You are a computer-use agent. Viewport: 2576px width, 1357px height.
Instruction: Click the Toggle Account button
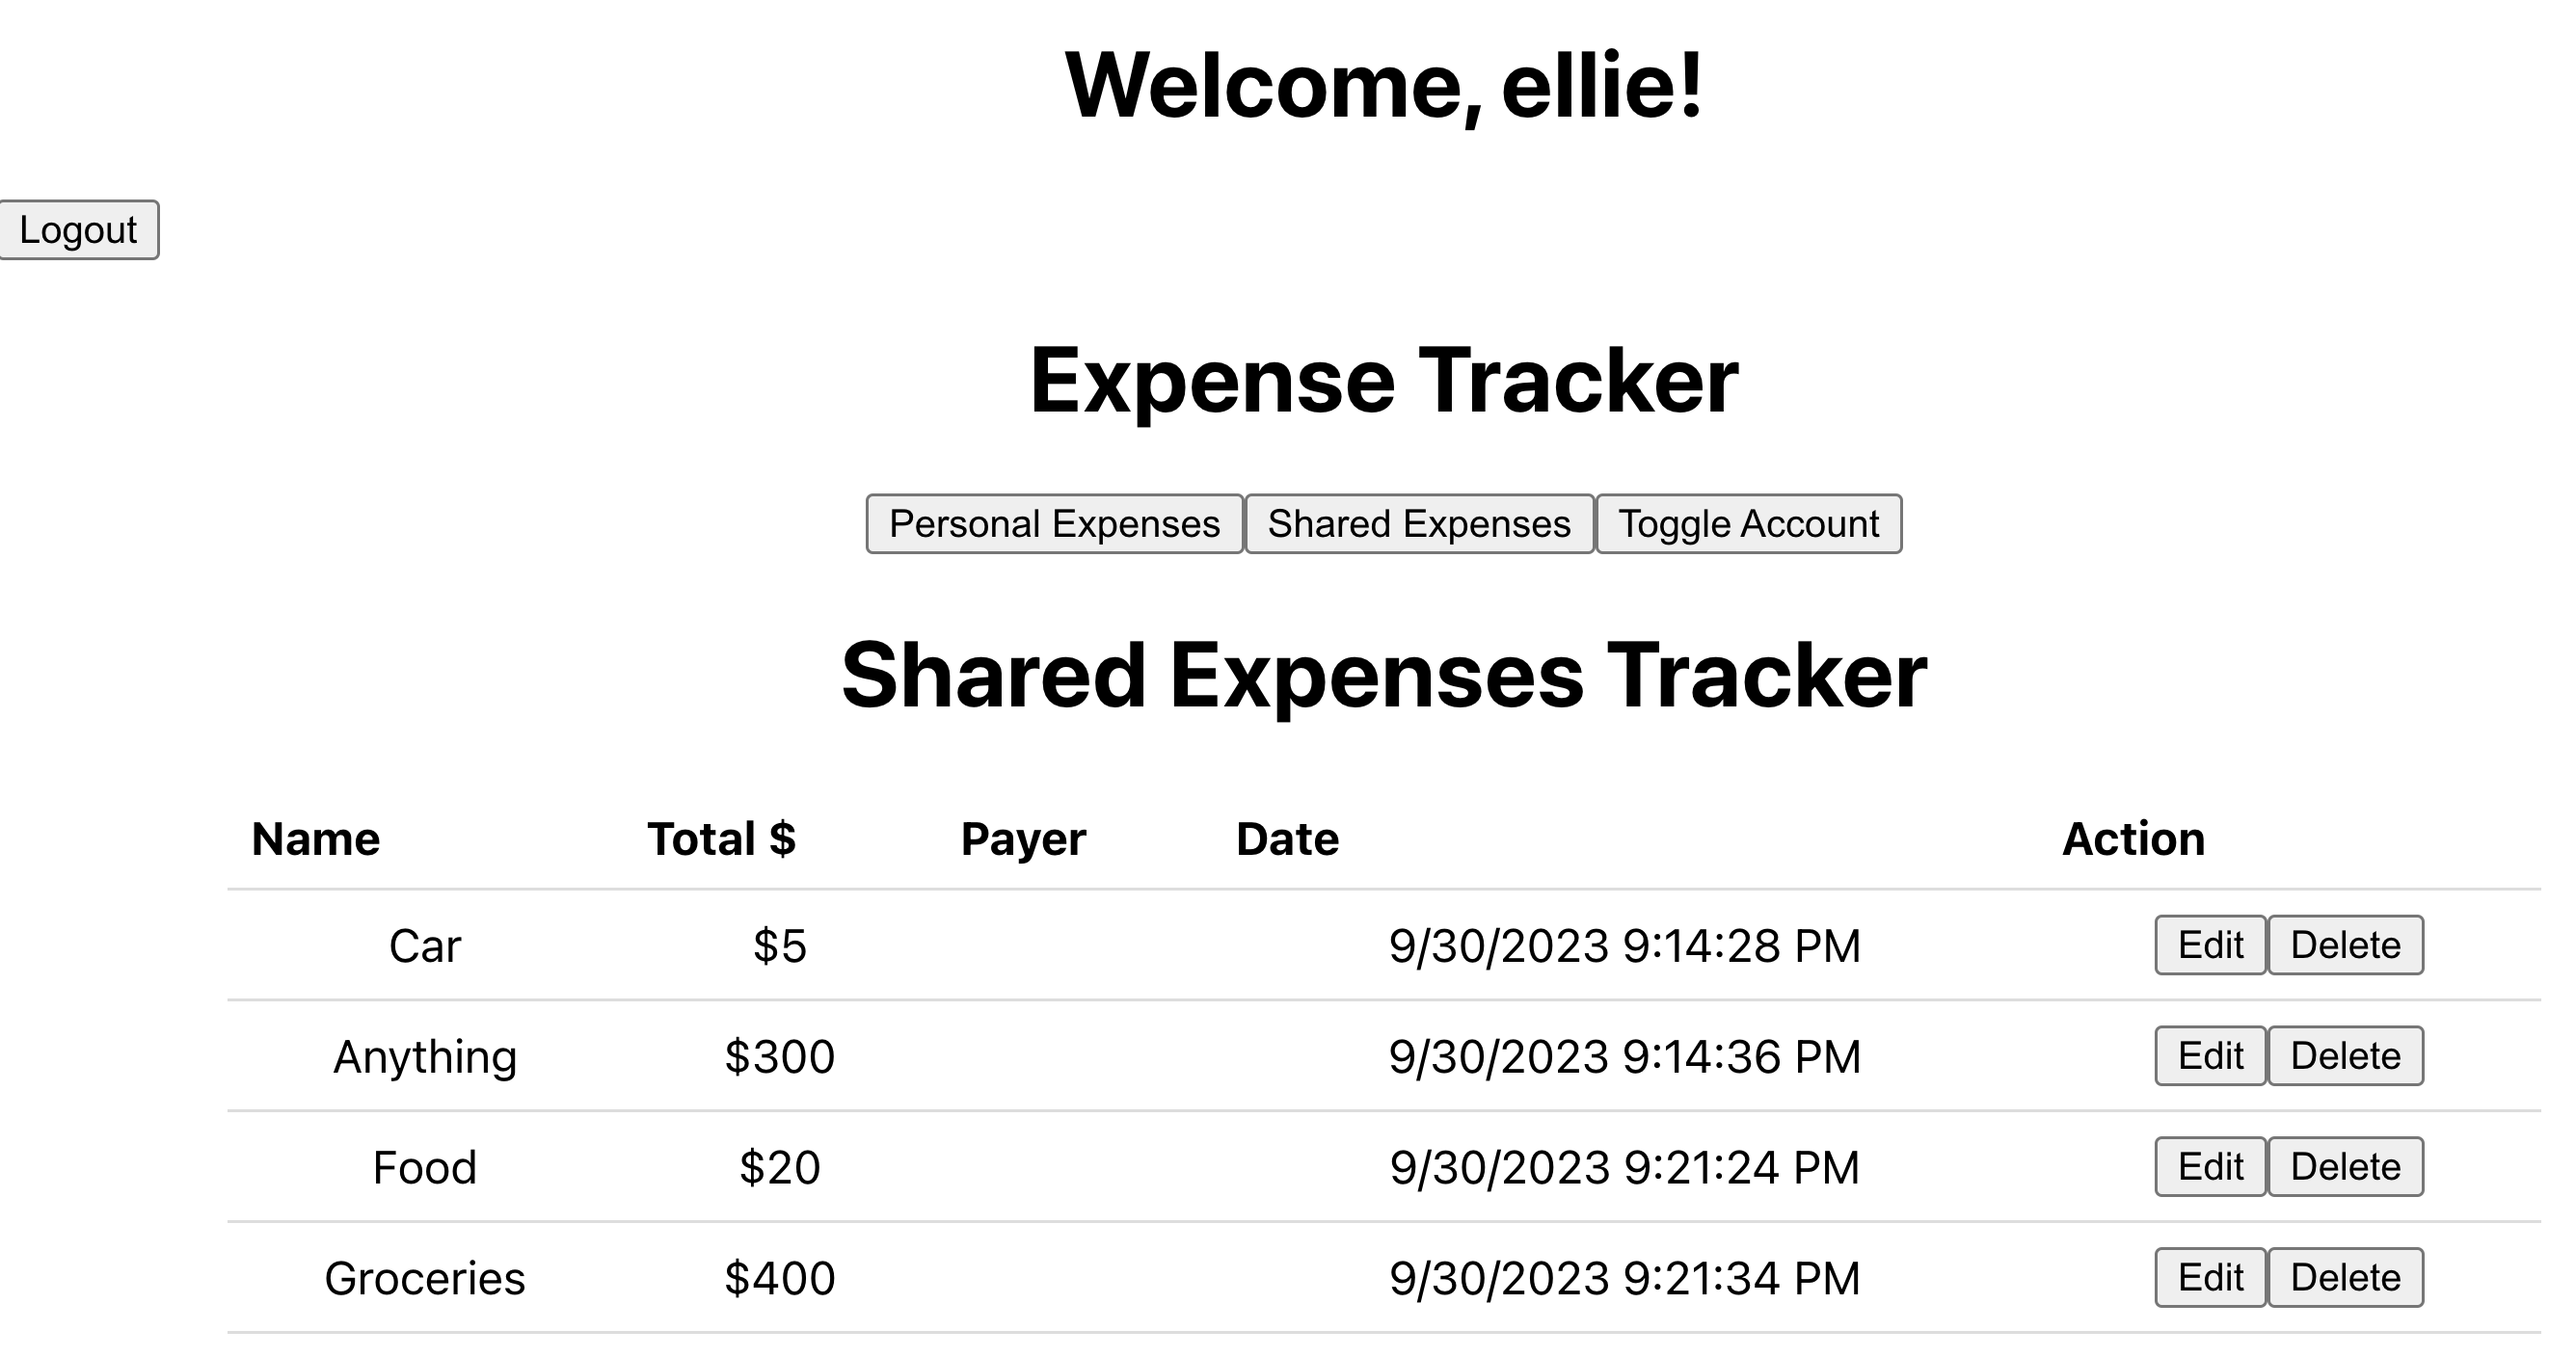coord(1749,523)
